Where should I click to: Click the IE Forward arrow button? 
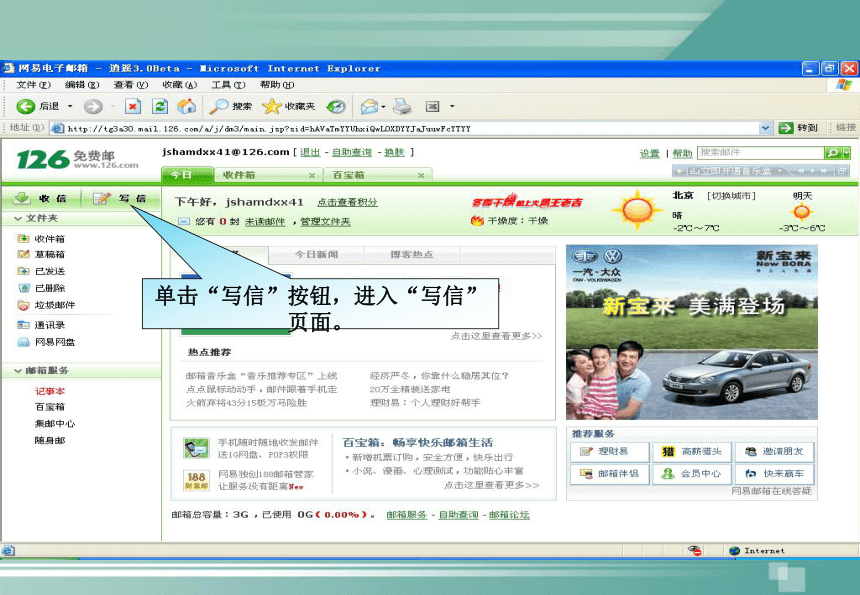93,106
